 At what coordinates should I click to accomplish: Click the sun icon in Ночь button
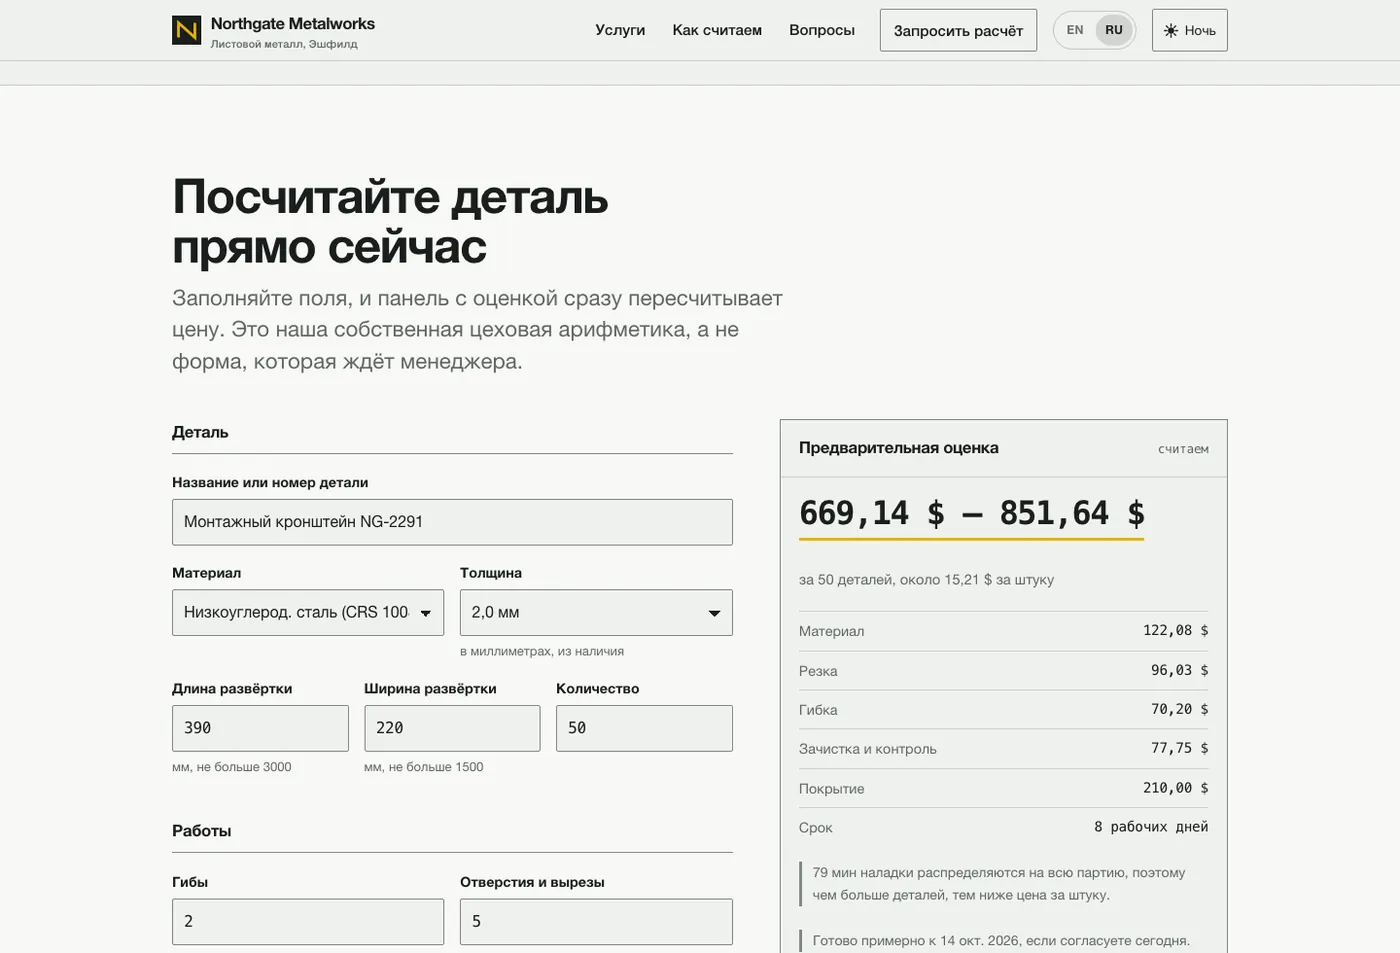[x=1171, y=30]
